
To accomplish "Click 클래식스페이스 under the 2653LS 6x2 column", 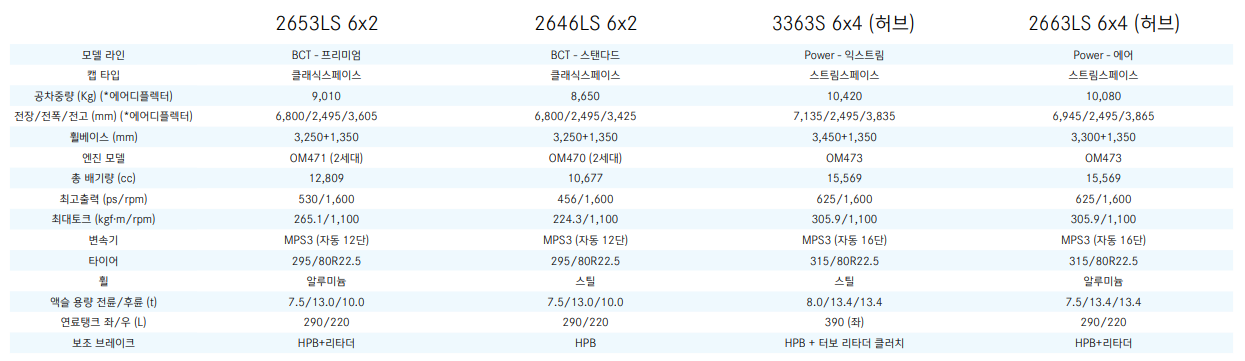I will (x=327, y=75).
